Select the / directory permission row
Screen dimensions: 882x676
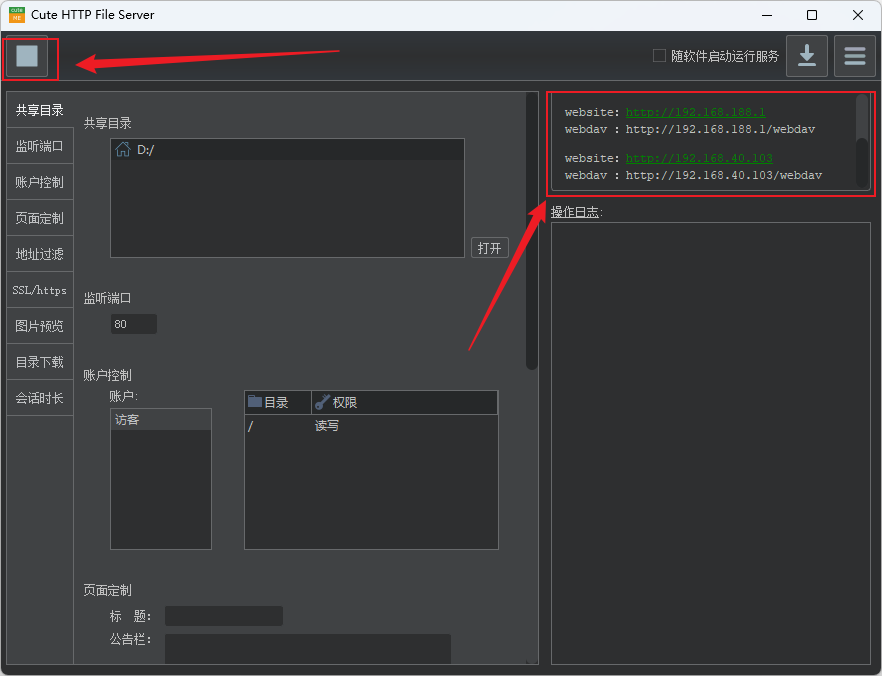[x=371, y=426]
